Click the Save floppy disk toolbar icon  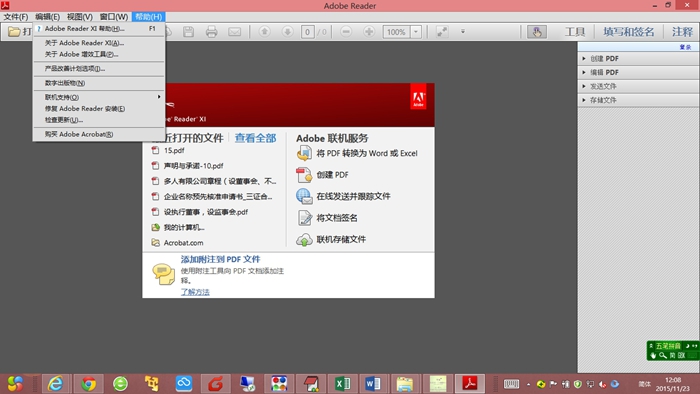[x=188, y=32]
